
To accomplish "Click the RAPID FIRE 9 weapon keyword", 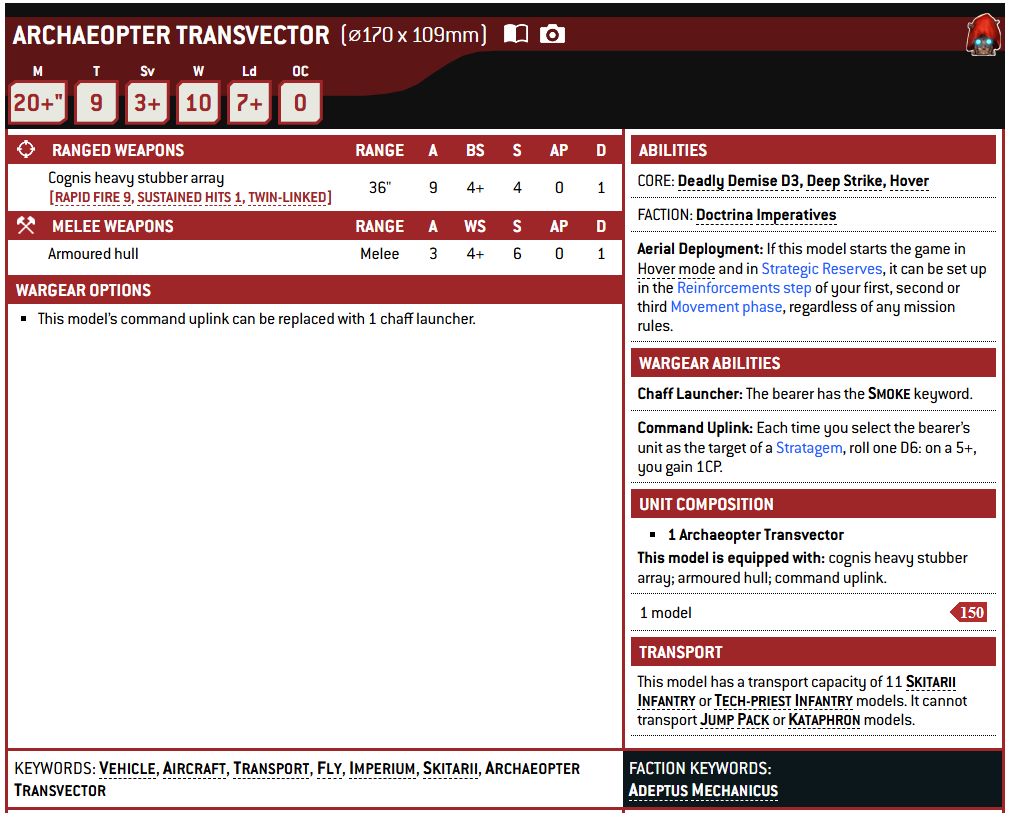I will coord(93,198).
